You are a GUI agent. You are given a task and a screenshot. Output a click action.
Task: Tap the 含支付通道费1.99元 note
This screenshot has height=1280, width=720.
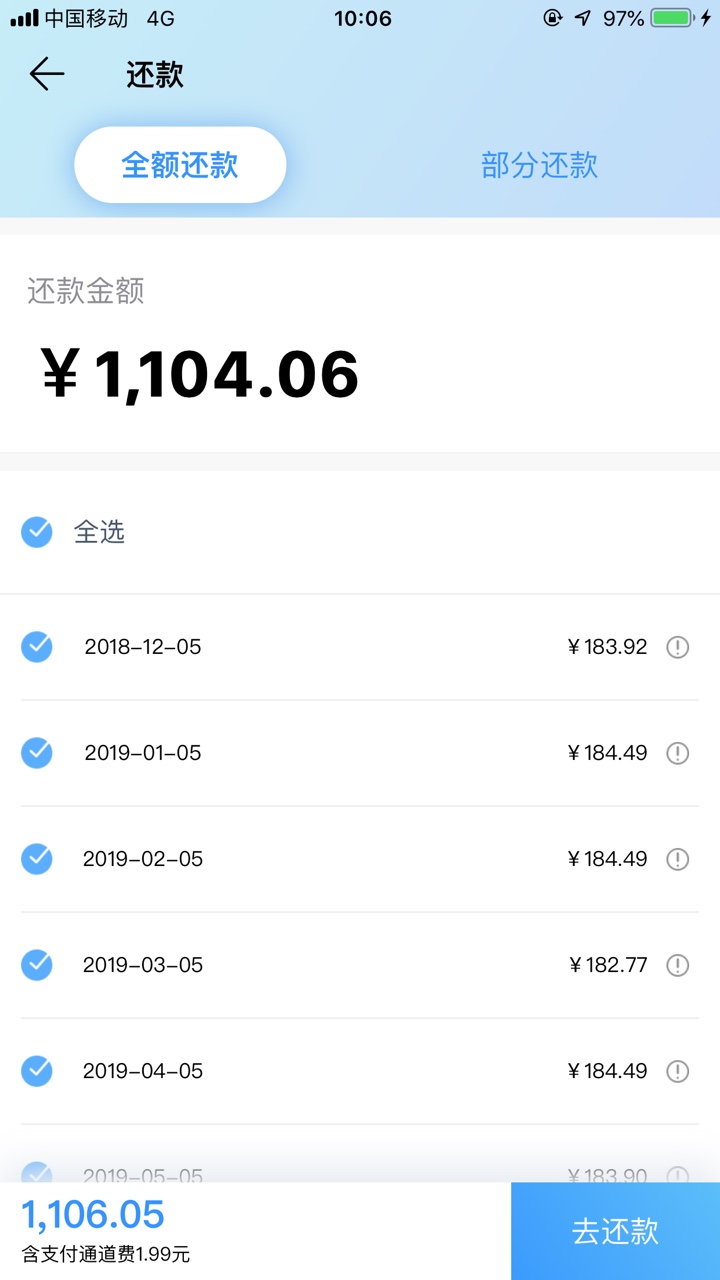click(106, 1254)
